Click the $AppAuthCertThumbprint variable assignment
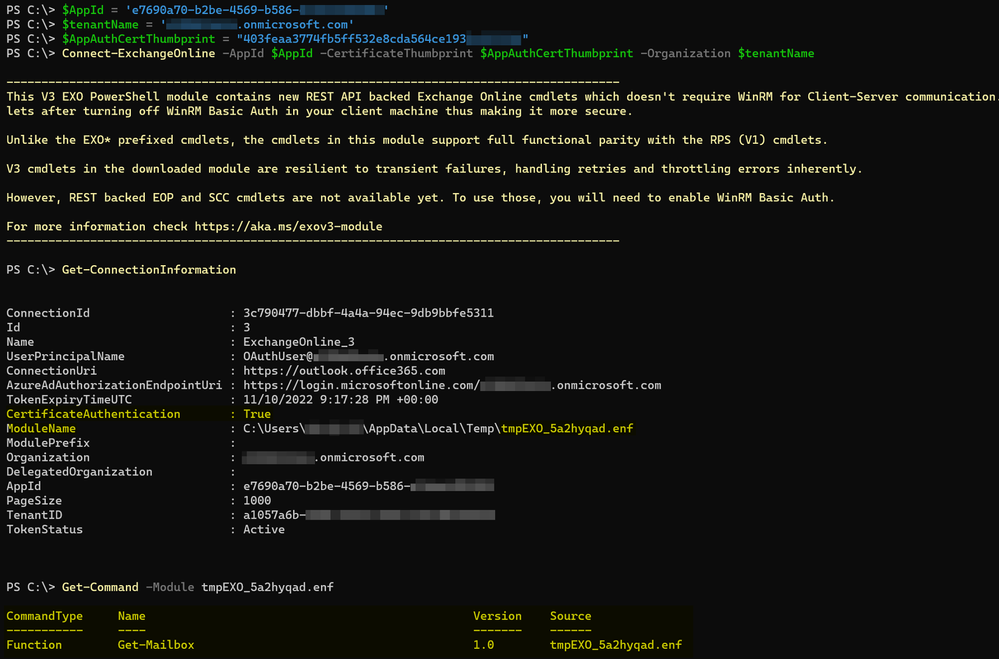Screen dimensions: 999x659 (138, 39)
